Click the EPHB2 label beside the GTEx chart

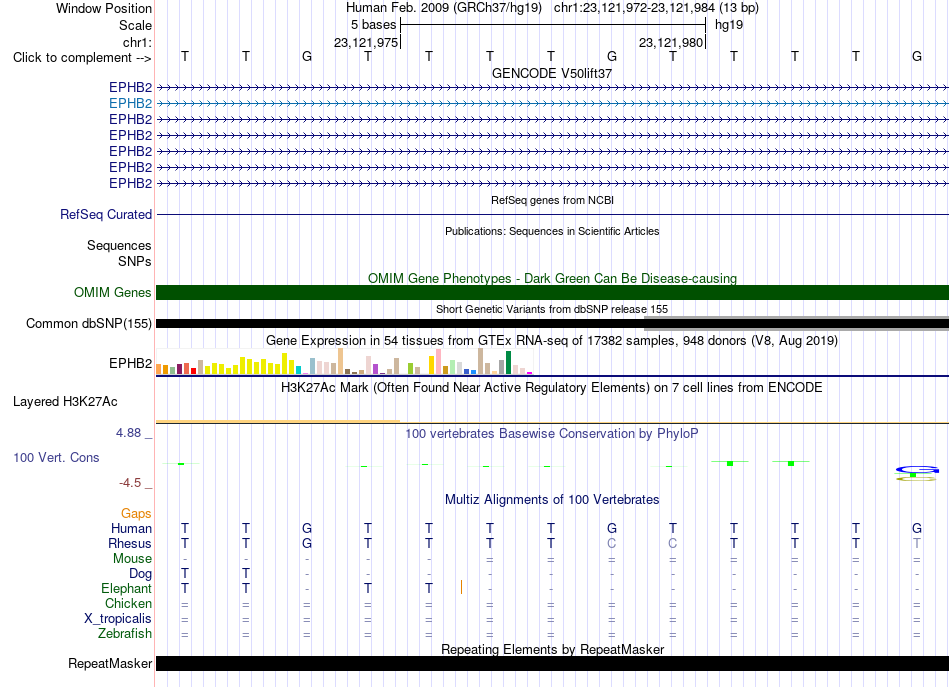130,363
